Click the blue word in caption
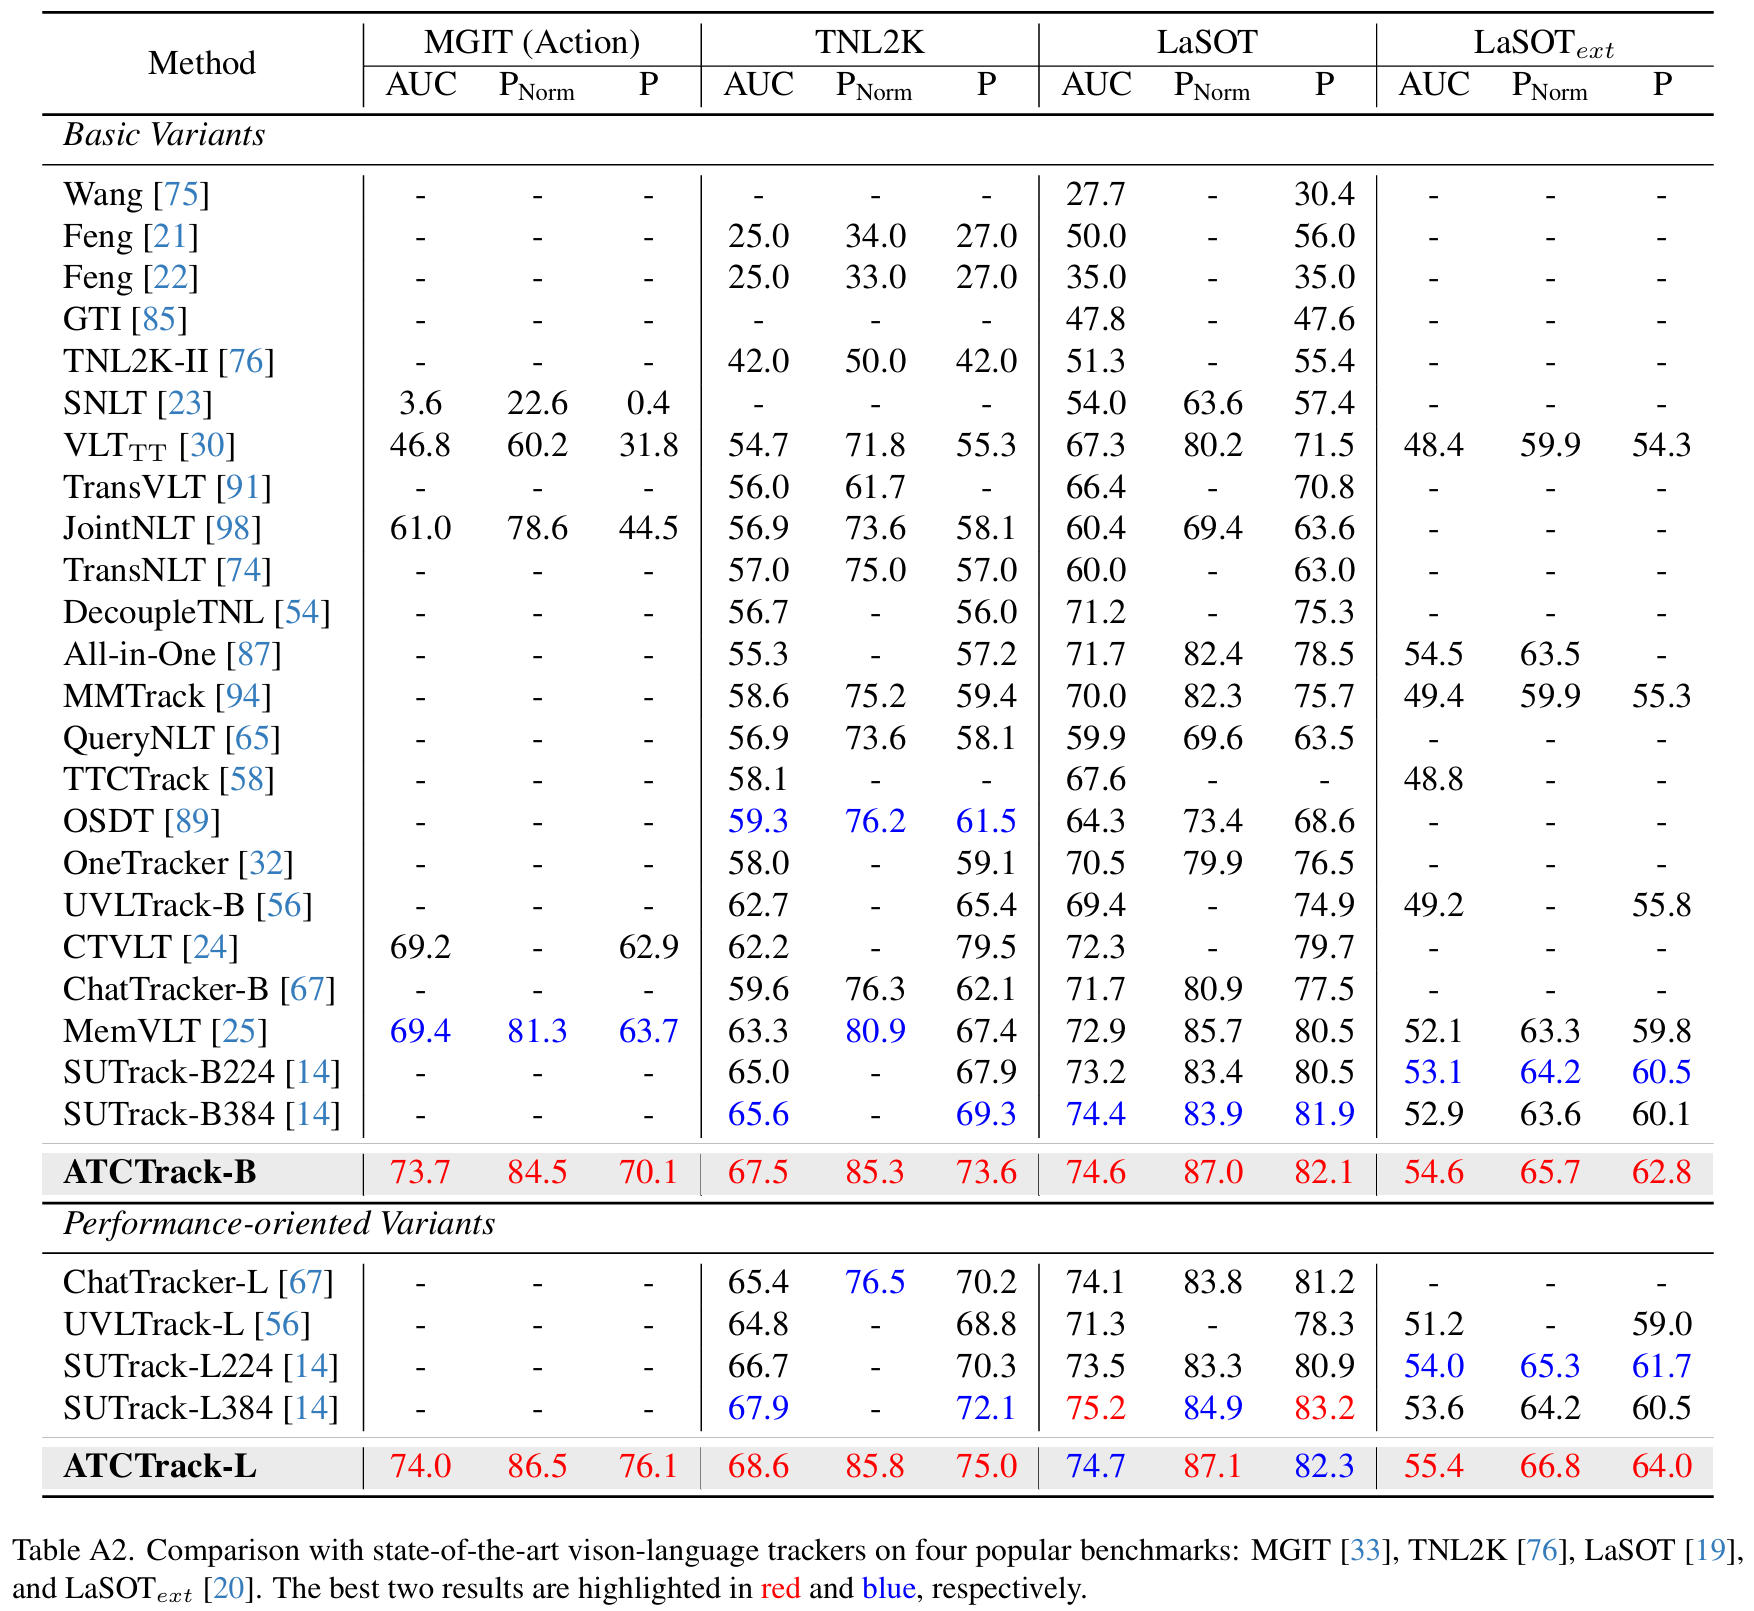Viewport: 1754px width, 1611px height. point(889,1588)
